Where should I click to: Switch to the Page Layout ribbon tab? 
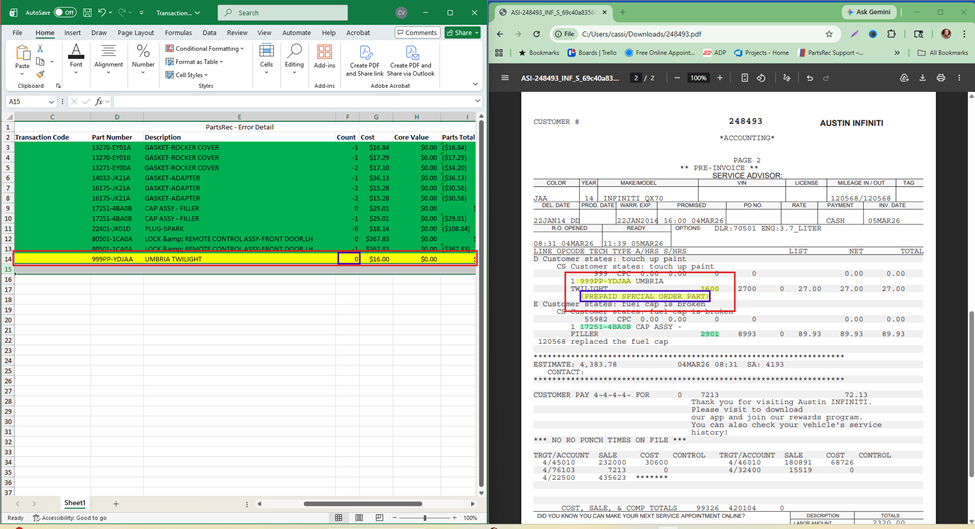[136, 32]
